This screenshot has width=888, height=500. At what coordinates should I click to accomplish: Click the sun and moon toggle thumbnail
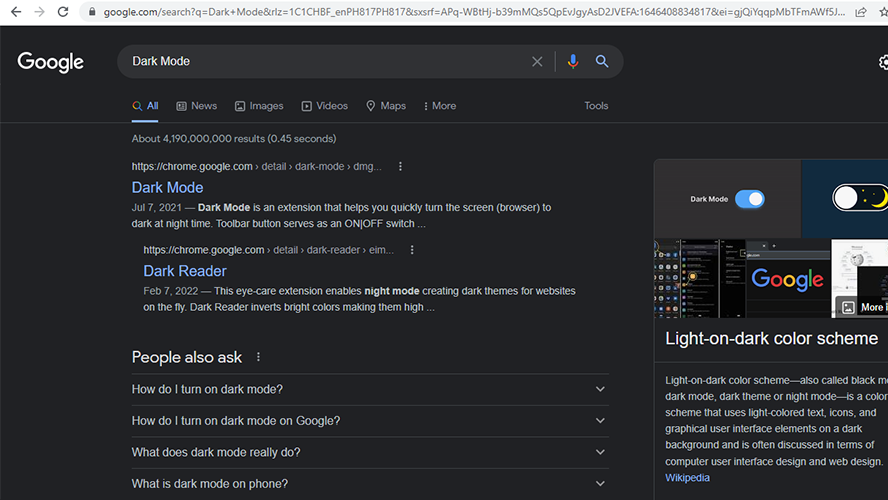pos(858,198)
